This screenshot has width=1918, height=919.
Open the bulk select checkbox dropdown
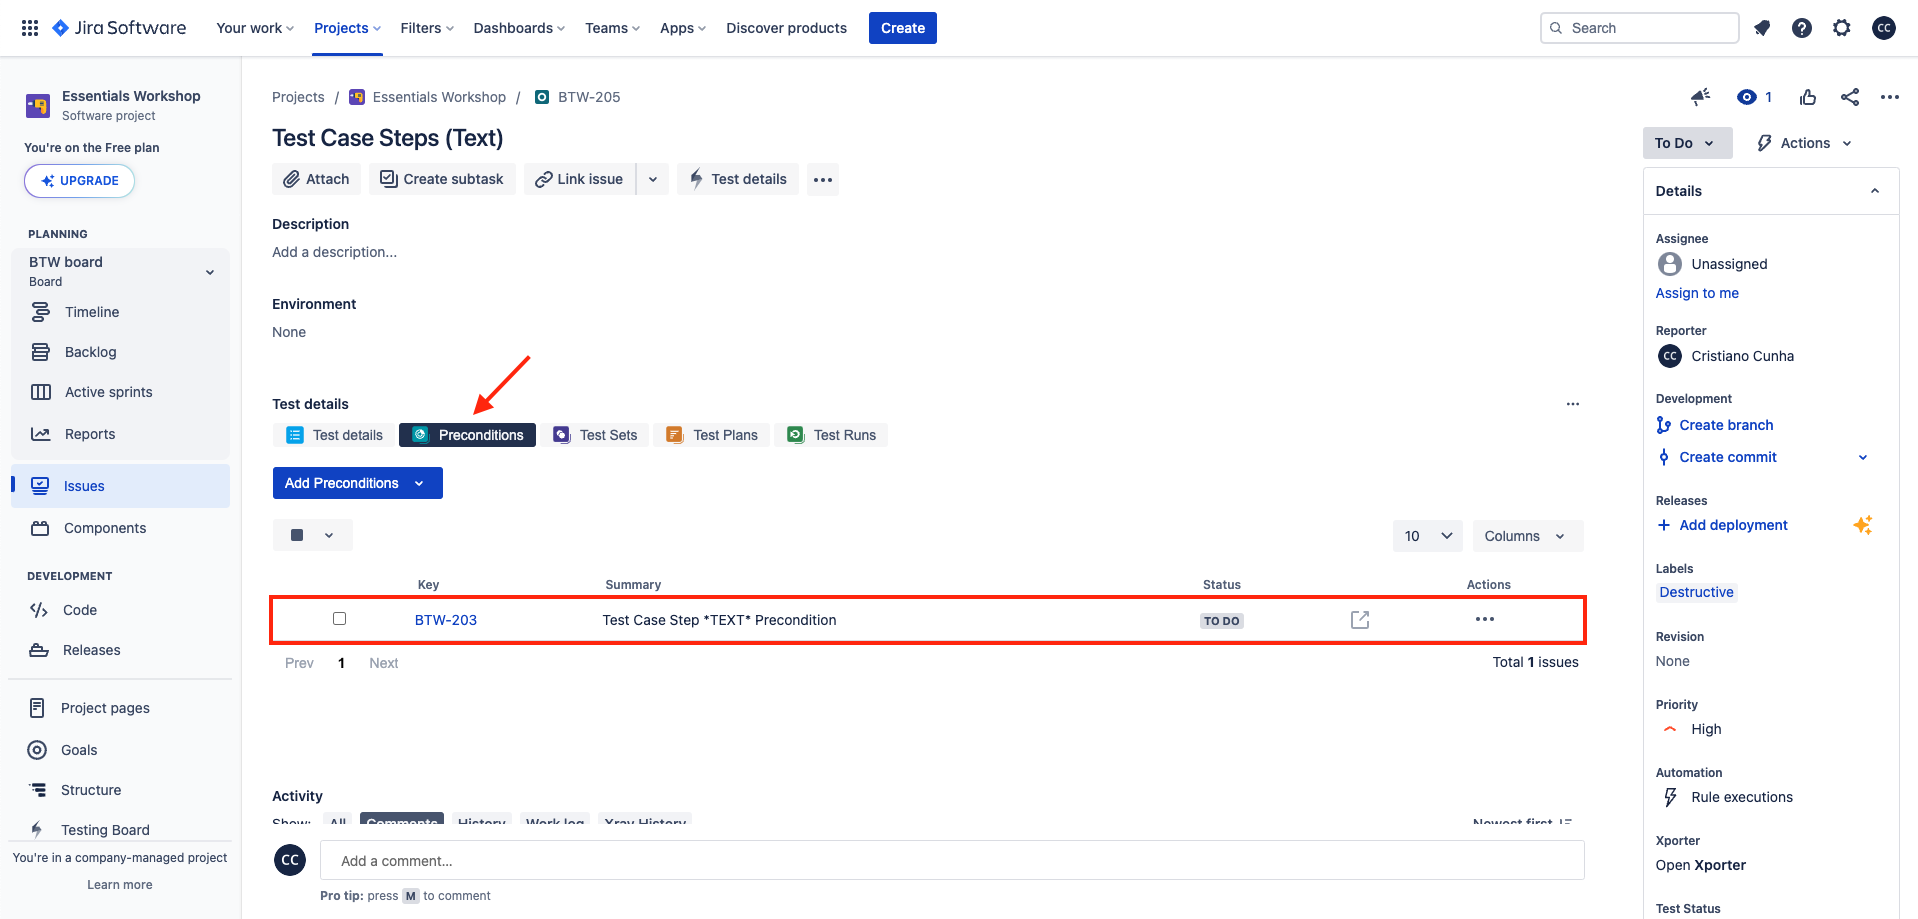(313, 535)
